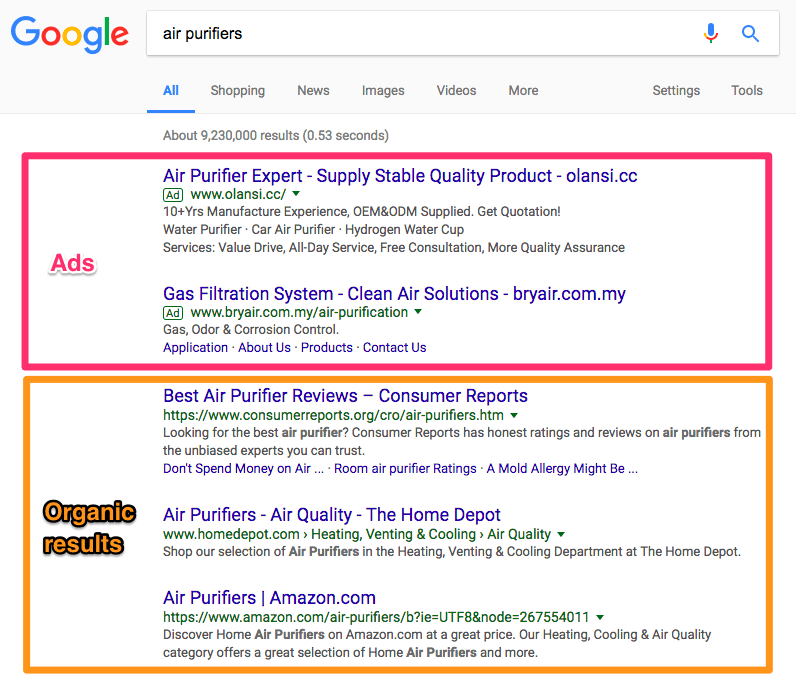Open Room air purifier Ratings sitelink
Image resolution: width=796 pixels, height=680 pixels.
pyautogui.click(x=405, y=468)
